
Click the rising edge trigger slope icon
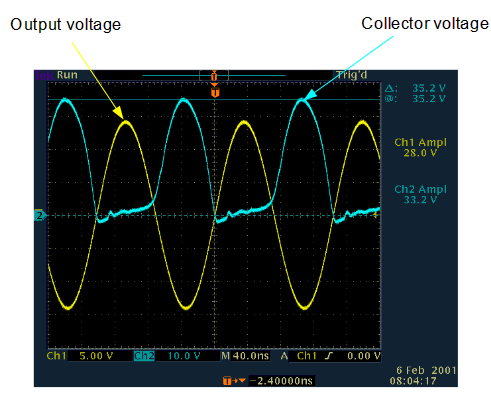[x=329, y=356]
